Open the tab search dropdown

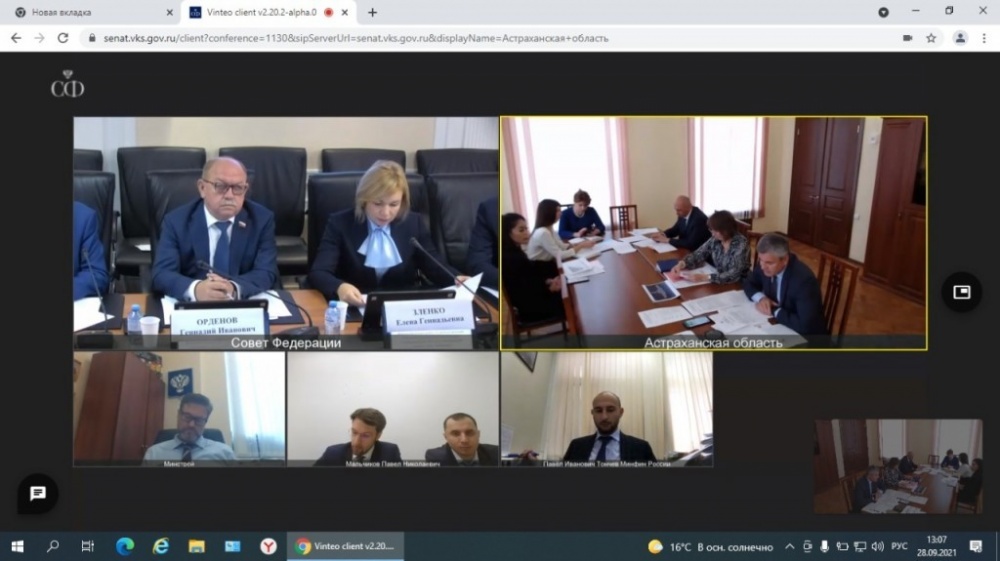point(883,12)
